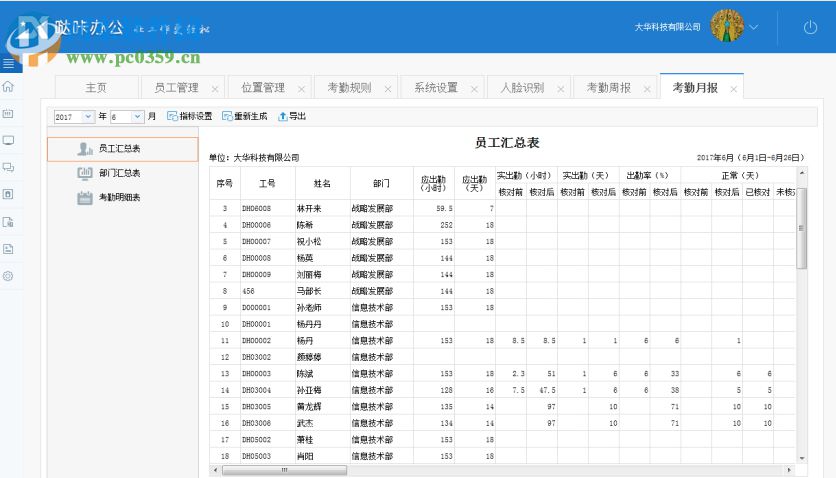Switch to the 主页 tab

(x=96, y=87)
